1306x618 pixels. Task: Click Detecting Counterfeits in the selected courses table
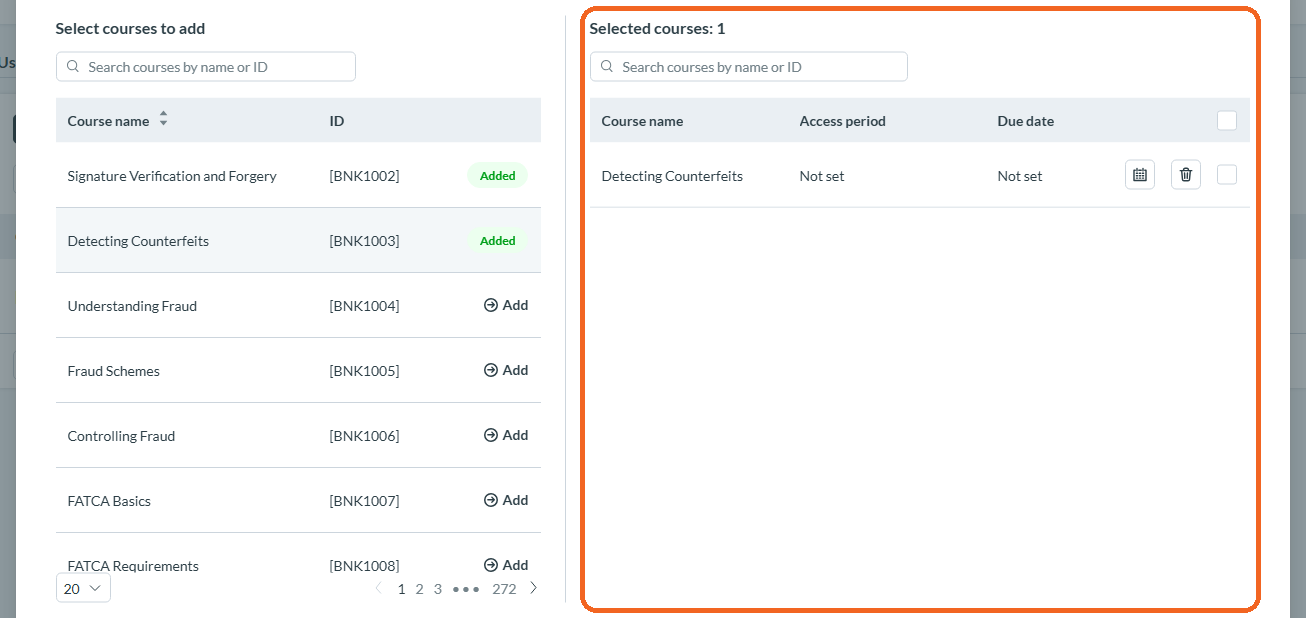[x=672, y=176]
